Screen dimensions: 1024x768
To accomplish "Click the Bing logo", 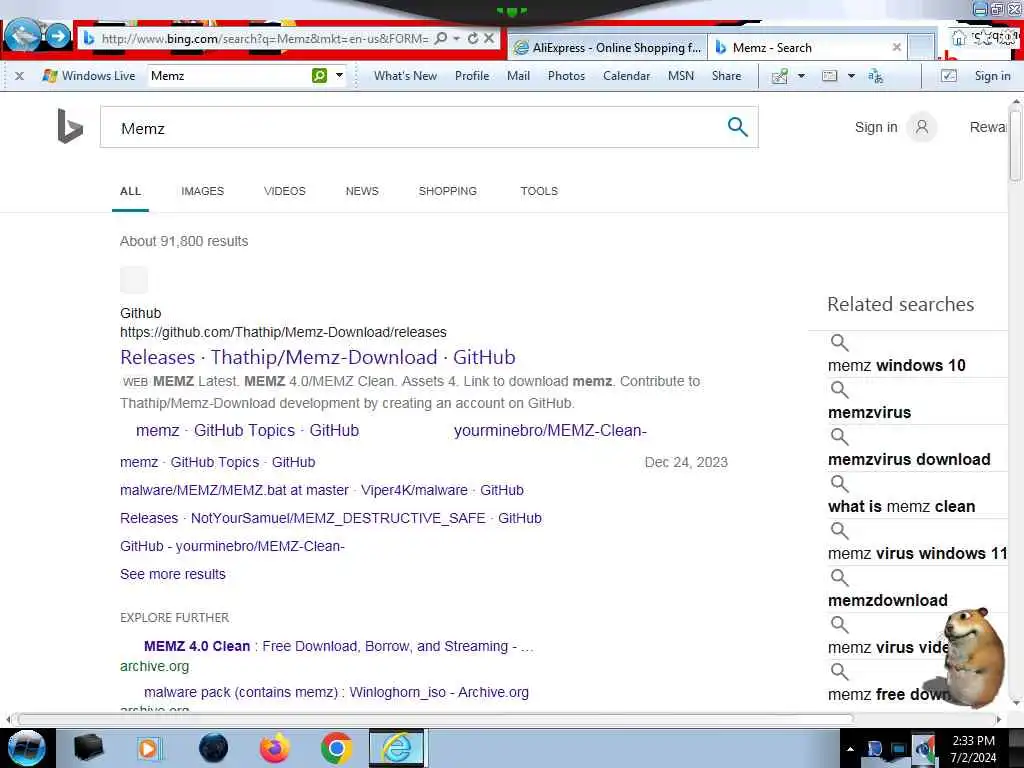I will (70, 126).
